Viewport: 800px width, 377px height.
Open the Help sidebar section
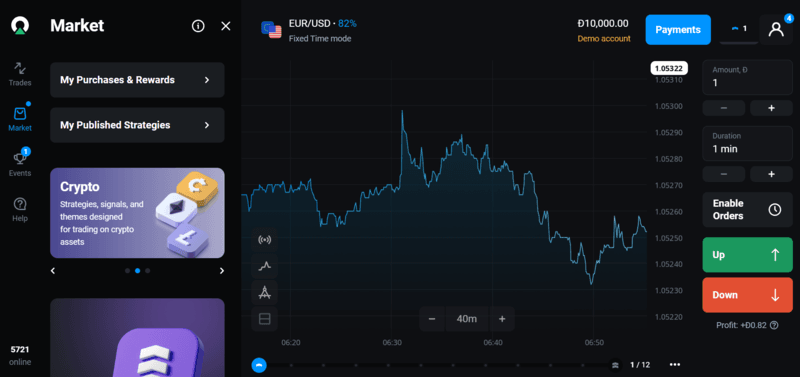coord(20,210)
